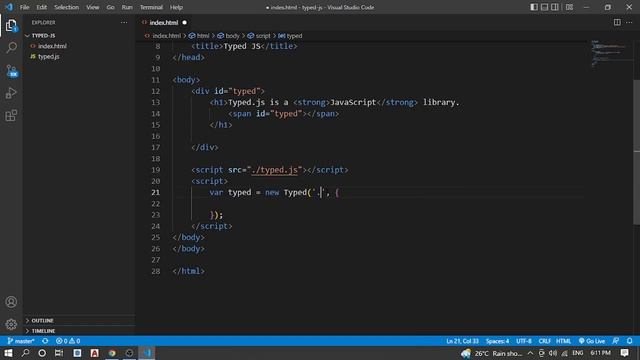Select html in the breadcrumb

(199, 36)
